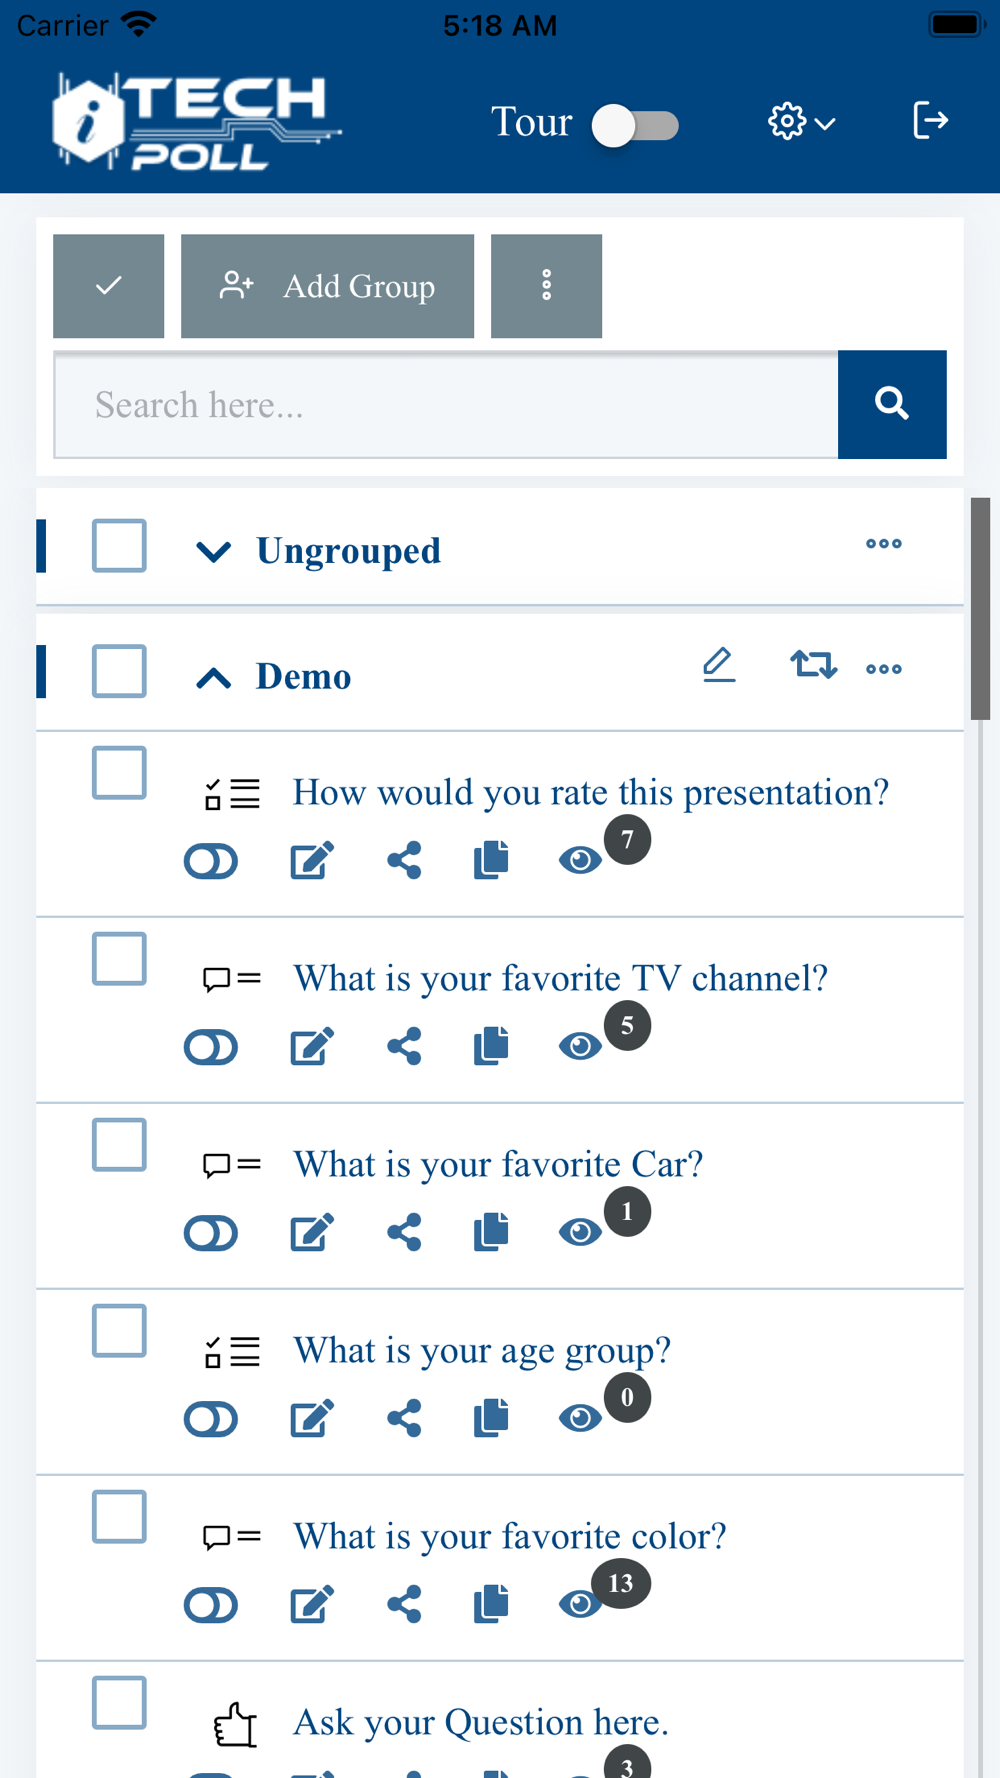1000x1778 pixels.
Task: Duplicate the age group poll
Action: coord(491,1418)
